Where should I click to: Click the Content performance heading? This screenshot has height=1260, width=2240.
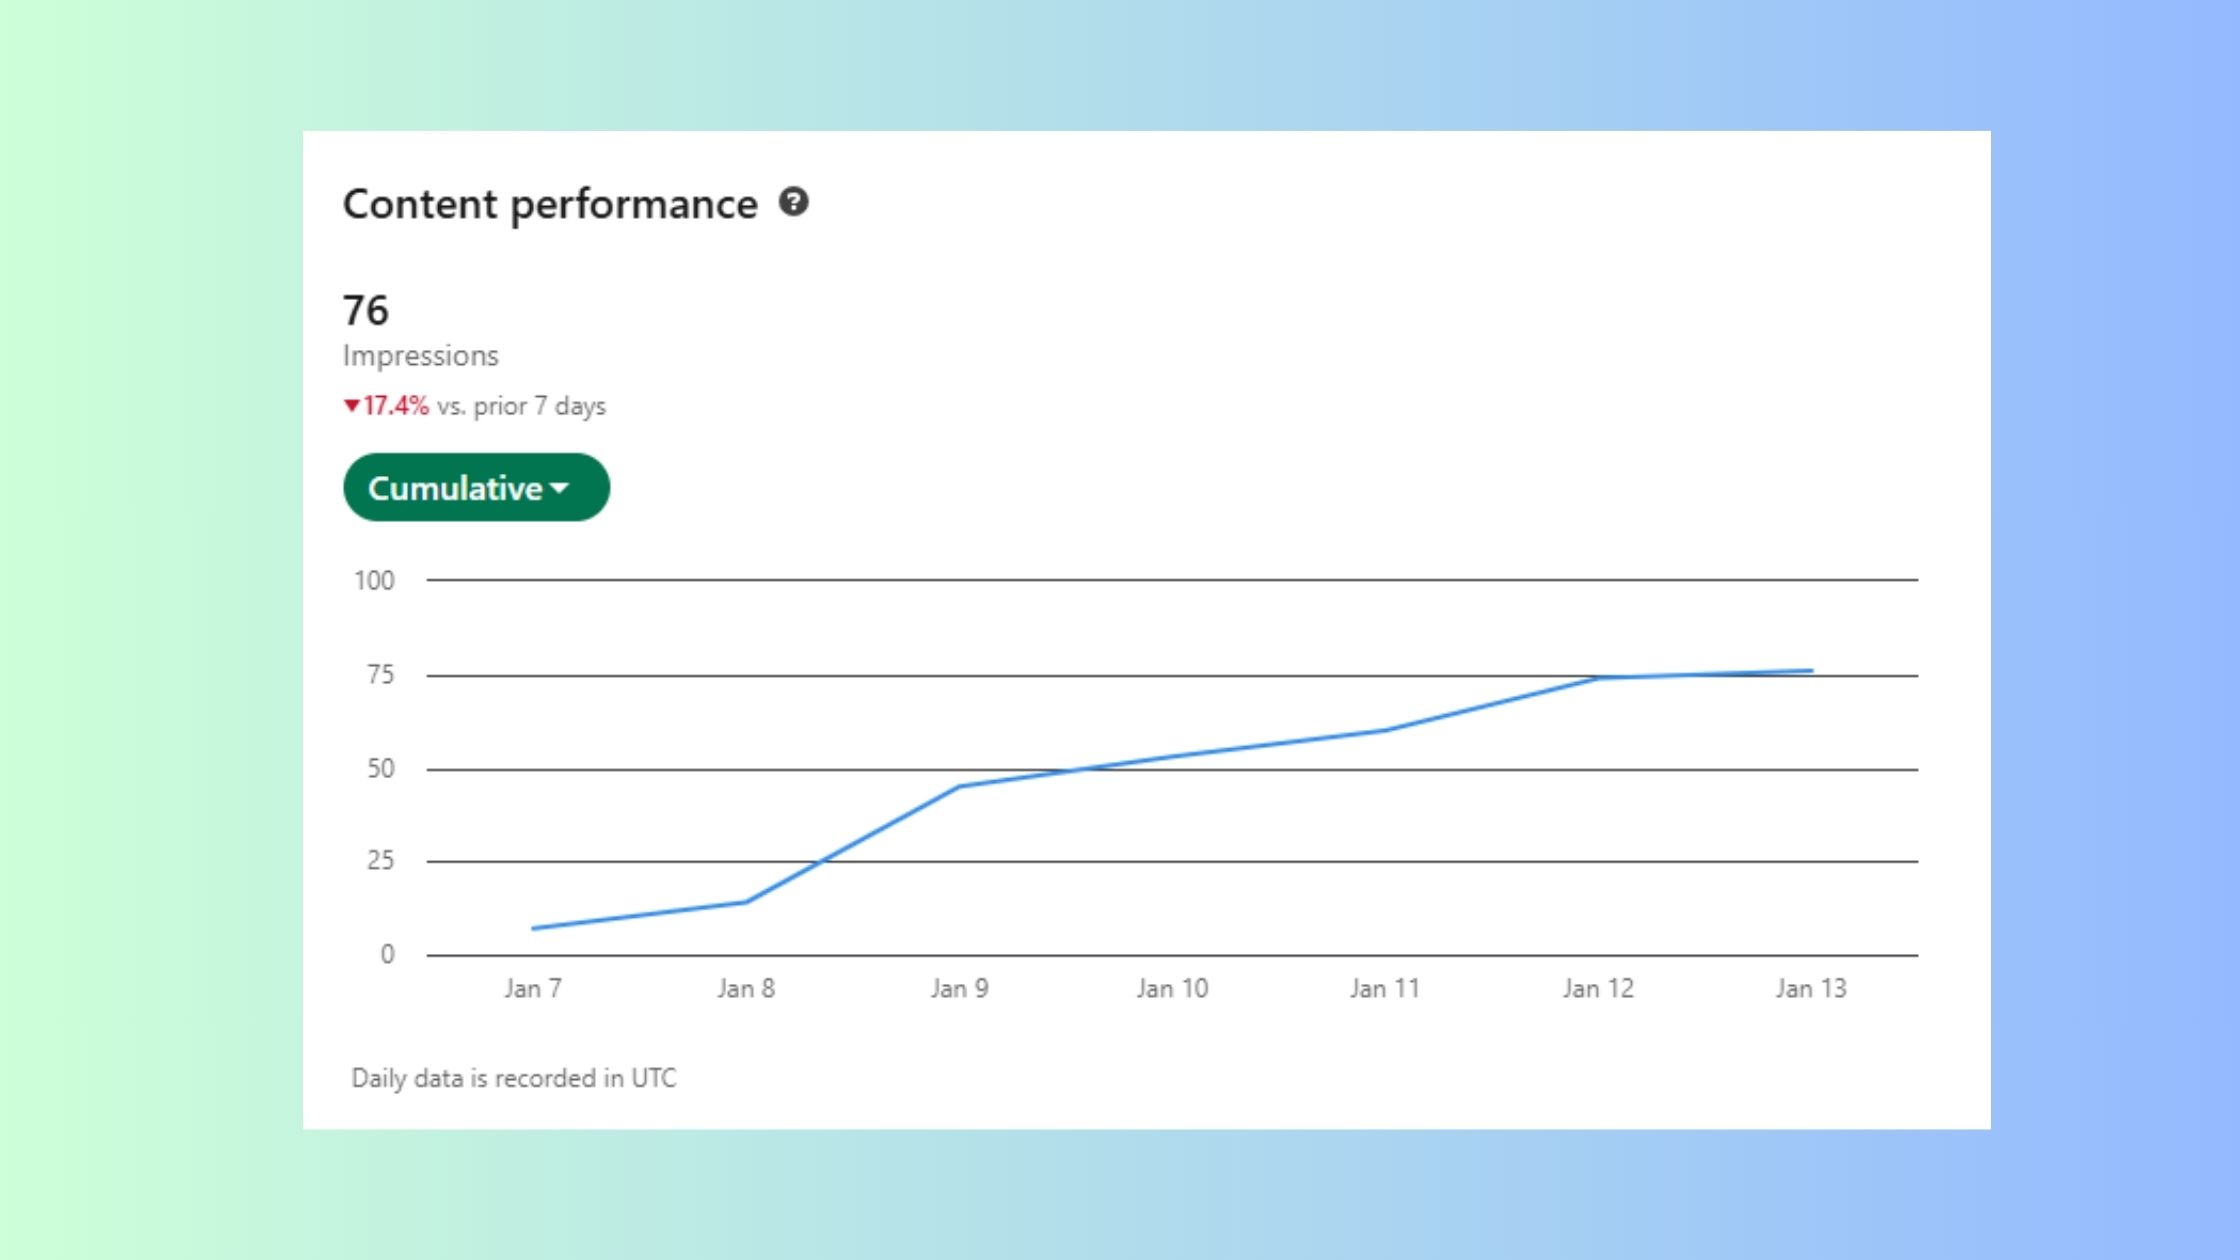[x=550, y=204]
